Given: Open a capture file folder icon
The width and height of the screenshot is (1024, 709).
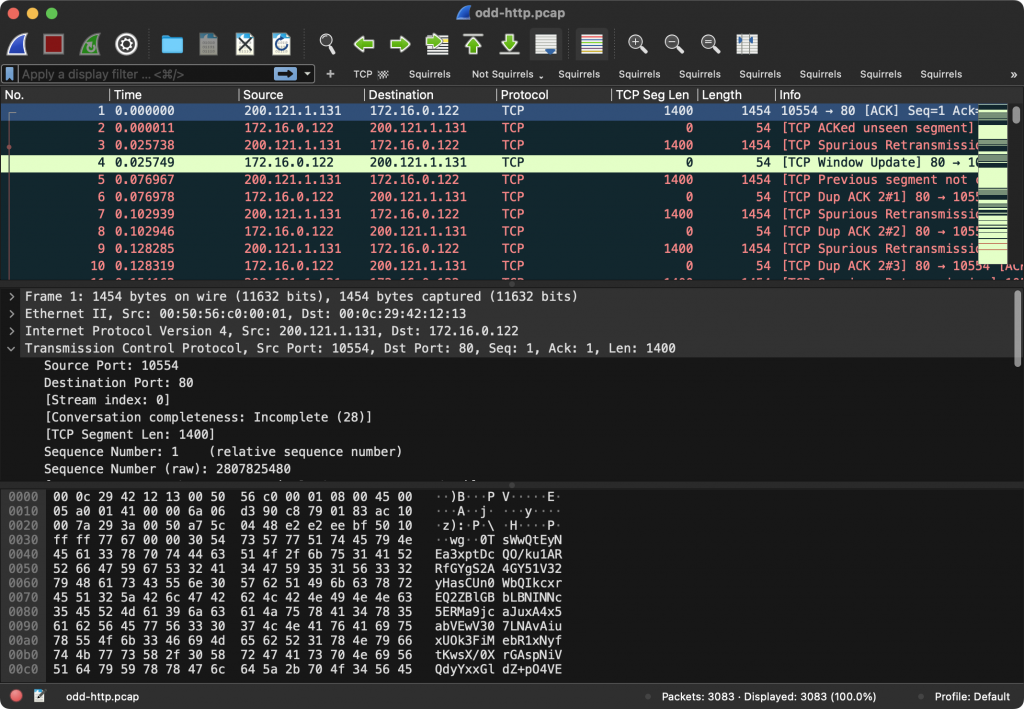Looking at the screenshot, I should click(172, 44).
